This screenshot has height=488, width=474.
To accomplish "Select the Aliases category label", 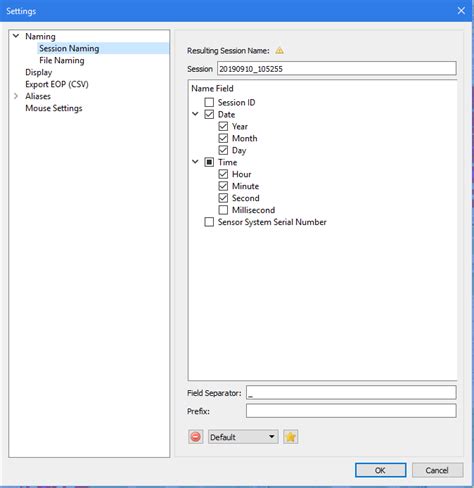I will click(38, 96).
